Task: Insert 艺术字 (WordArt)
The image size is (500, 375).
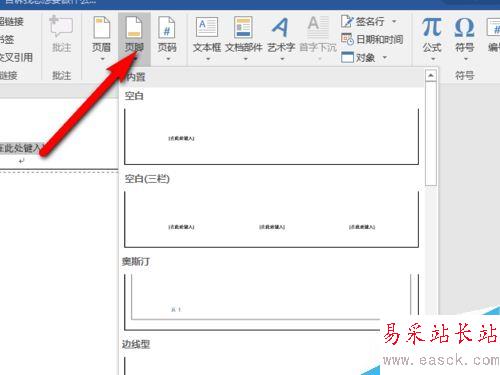Action: click(x=281, y=34)
